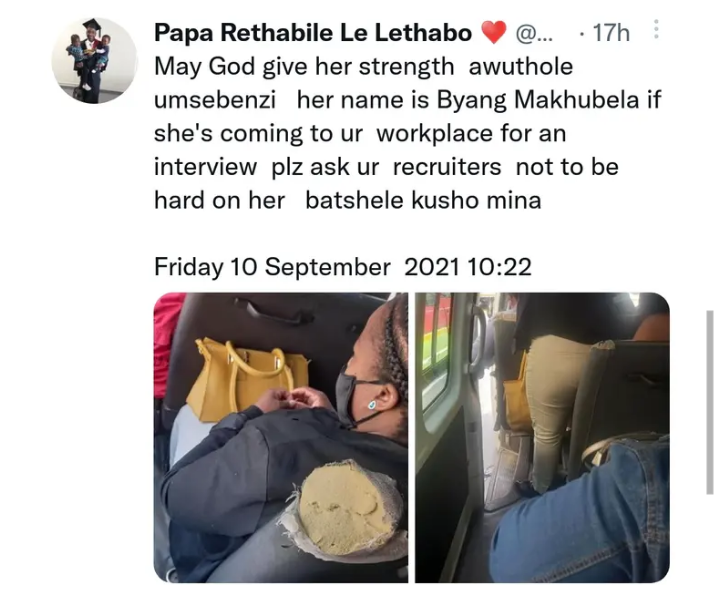Screen dimensions: 720x594
Task: Click the blue denim jeans in the right photo
Action: 581,512
